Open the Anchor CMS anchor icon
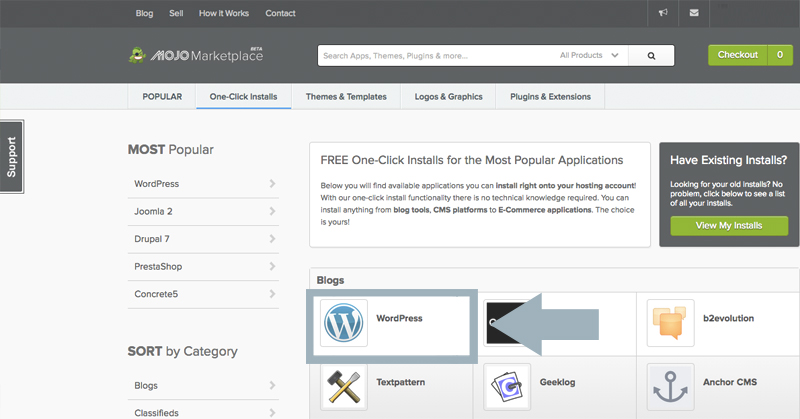The image size is (800, 419). 670,387
